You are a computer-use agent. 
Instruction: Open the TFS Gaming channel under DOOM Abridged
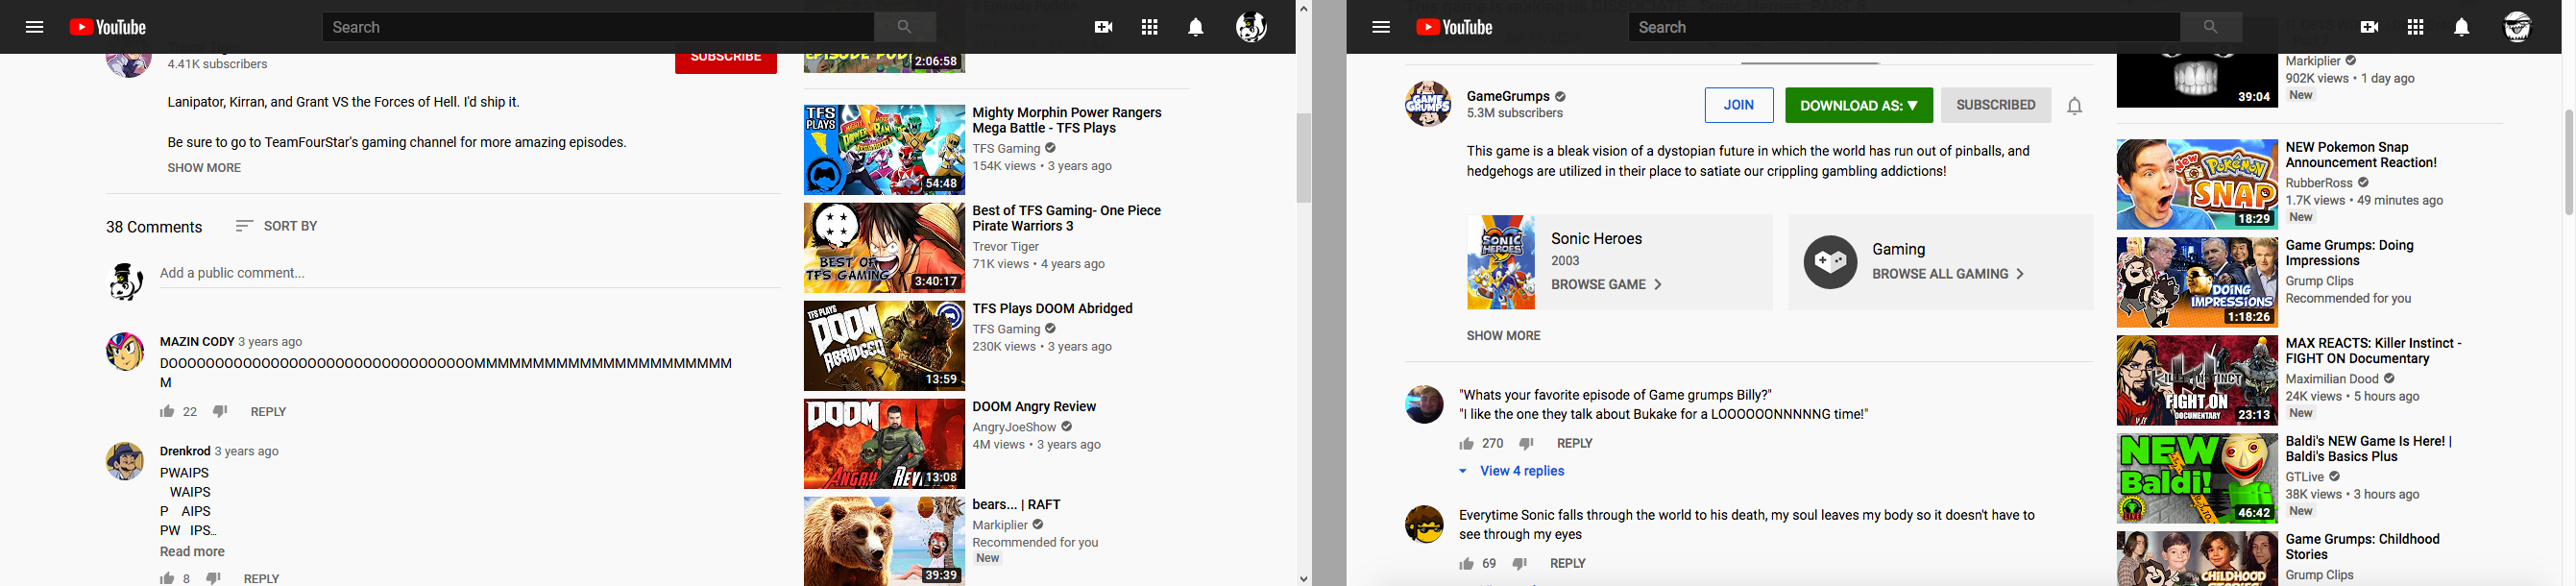1006,329
